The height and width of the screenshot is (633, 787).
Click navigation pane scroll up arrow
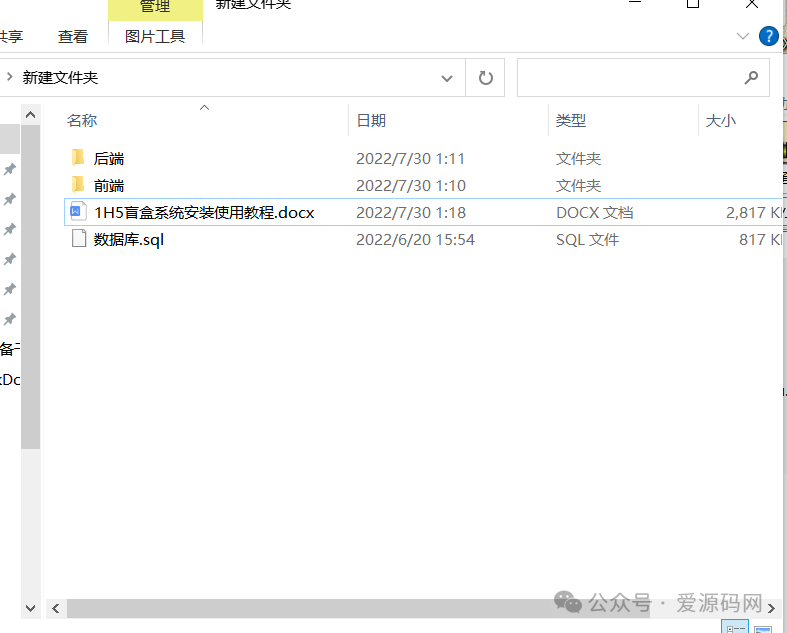pyautogui.click(x=30, y=115)
